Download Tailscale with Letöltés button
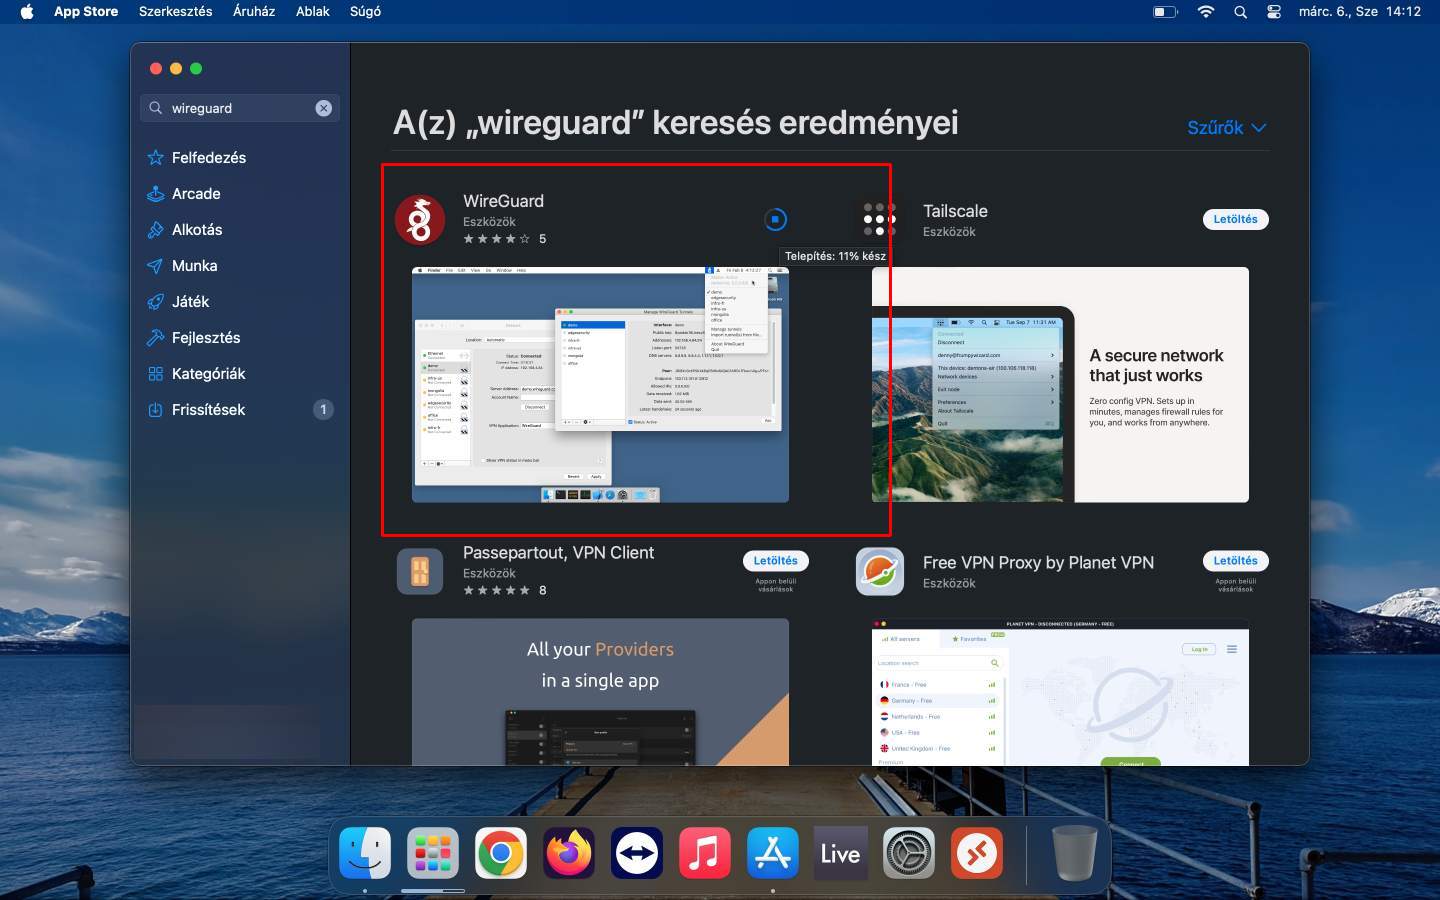The height and width of the screenshot is (900, 1440). point(1235,219)
